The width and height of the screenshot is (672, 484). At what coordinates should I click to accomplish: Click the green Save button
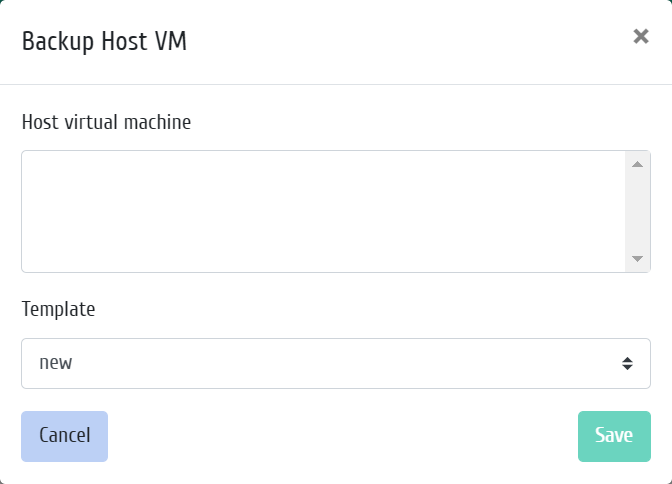(x=614, y=436)
